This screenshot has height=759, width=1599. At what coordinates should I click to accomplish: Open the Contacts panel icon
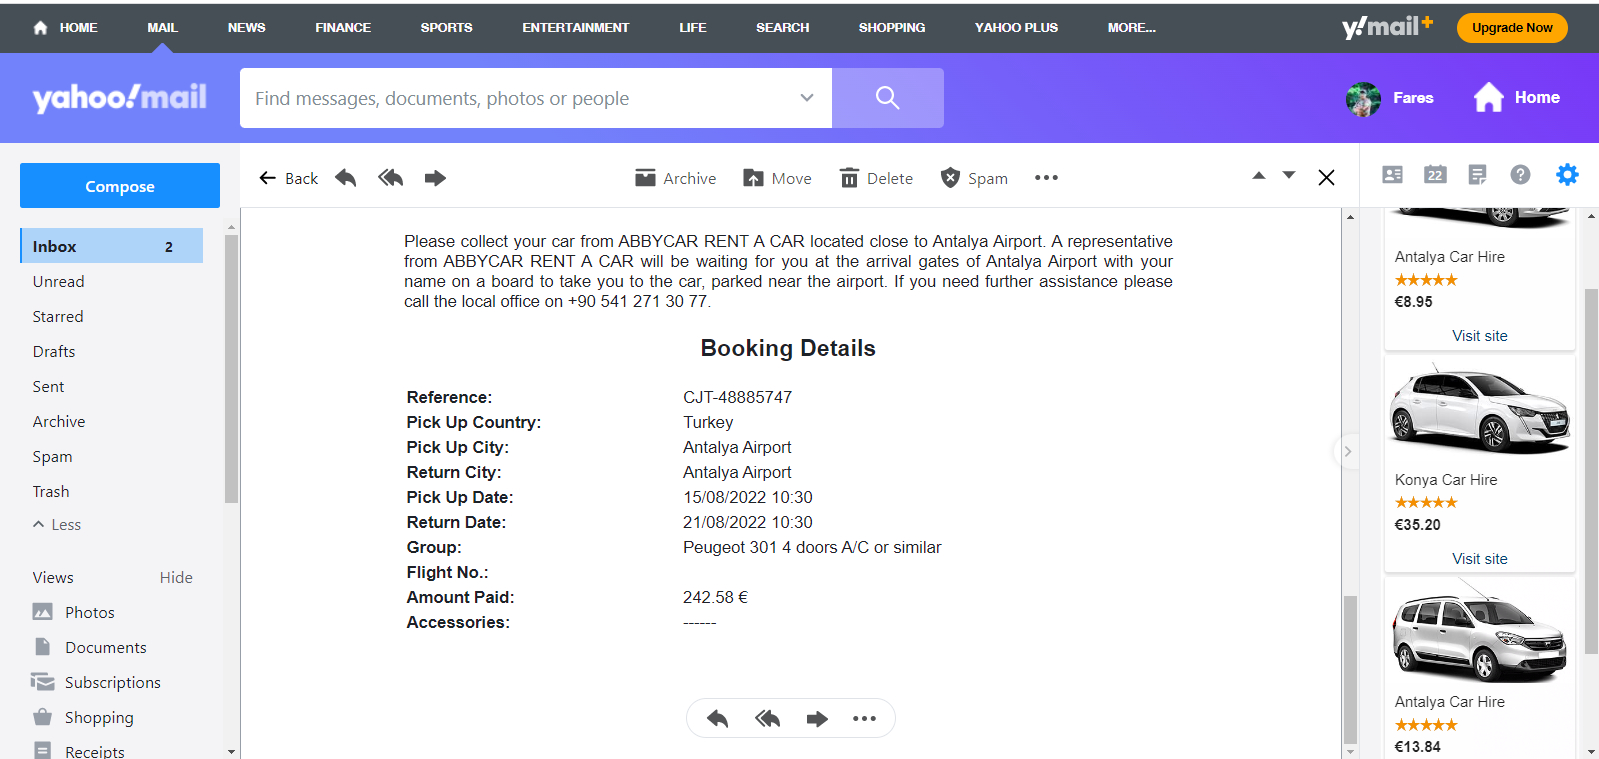point(1392,175)
